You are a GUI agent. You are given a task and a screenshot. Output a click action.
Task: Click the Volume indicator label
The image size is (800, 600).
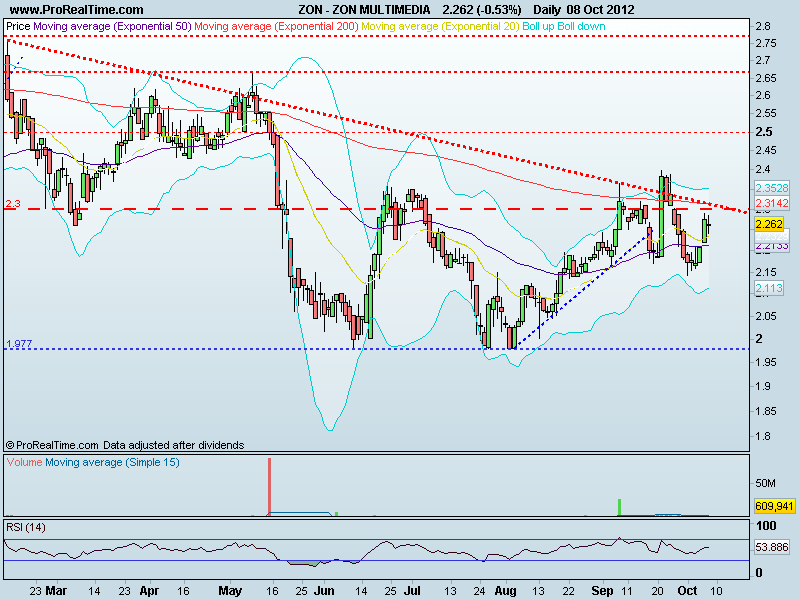24,462
